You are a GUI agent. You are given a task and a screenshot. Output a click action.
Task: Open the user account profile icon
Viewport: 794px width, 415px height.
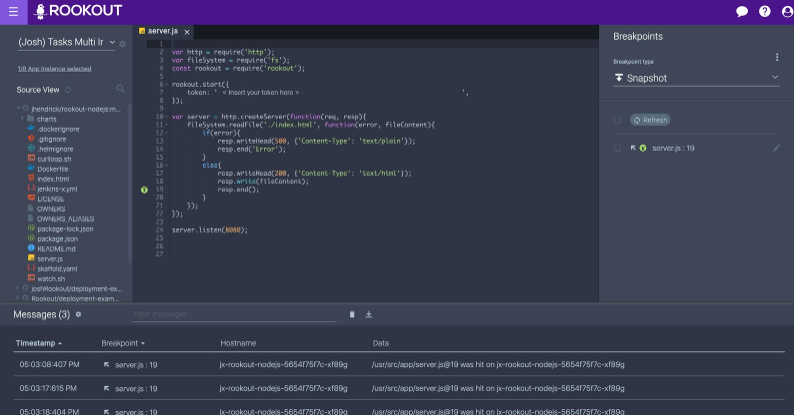click(783, 12)
